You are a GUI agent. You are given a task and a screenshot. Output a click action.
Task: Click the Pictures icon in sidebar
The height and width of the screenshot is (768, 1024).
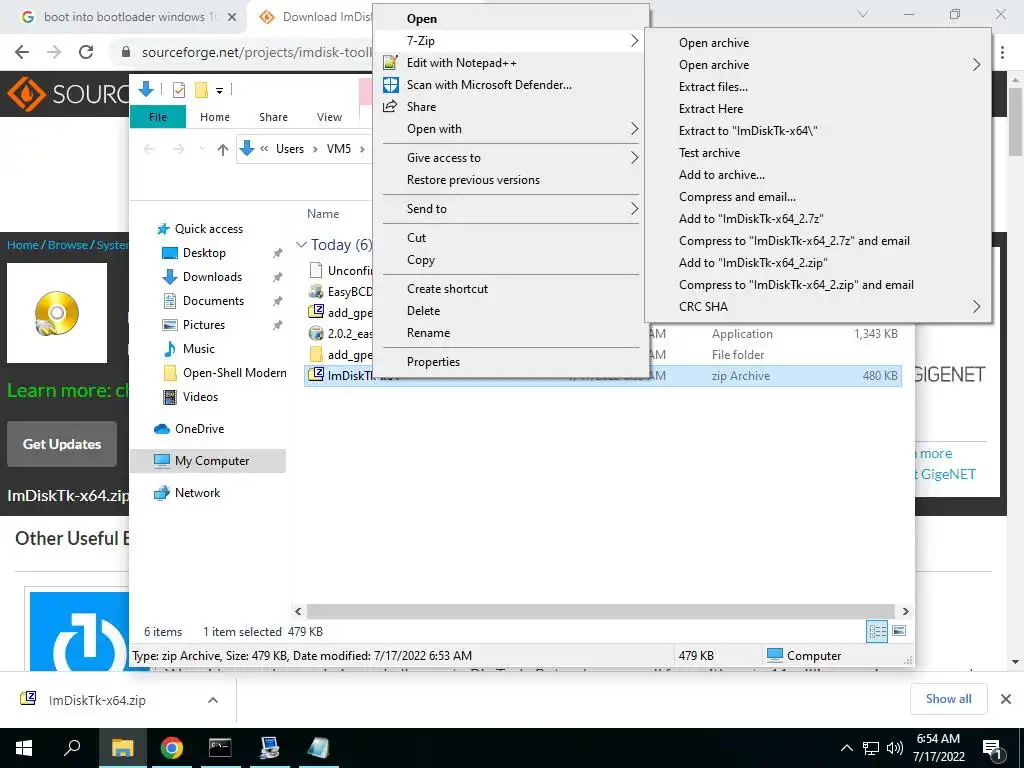pos(170,325)
